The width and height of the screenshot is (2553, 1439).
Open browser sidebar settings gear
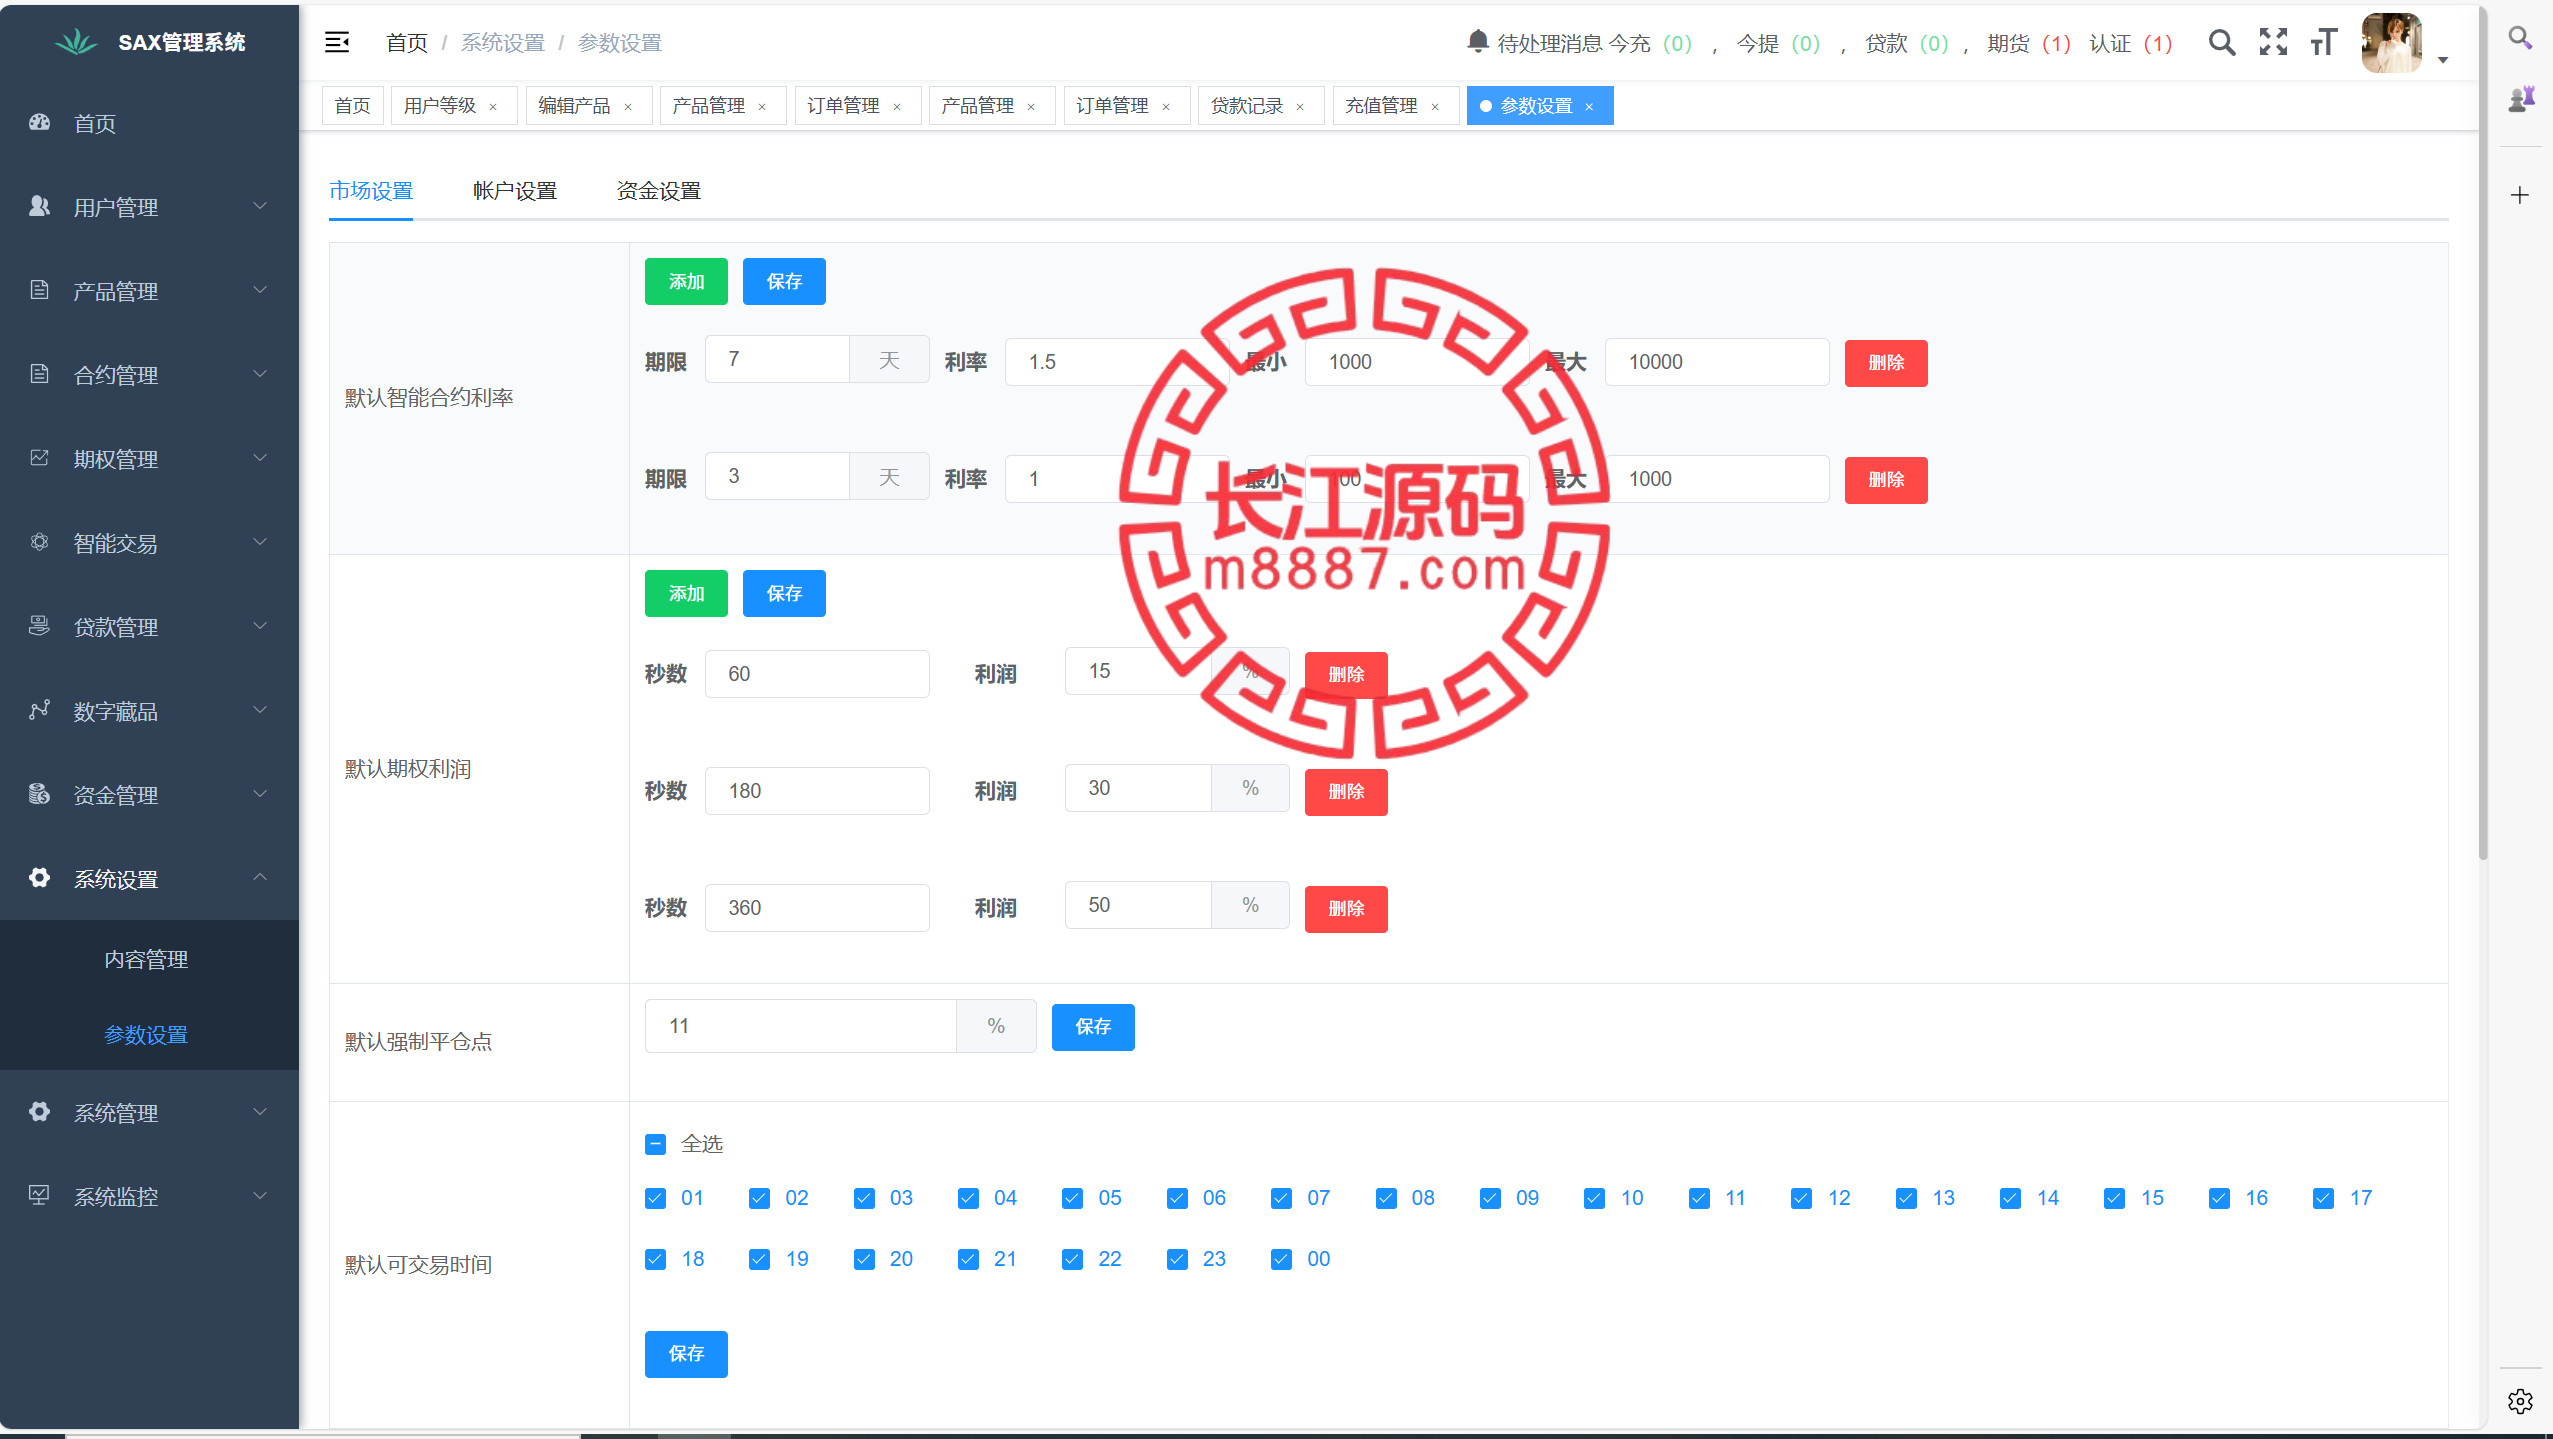[2520, 1401]
